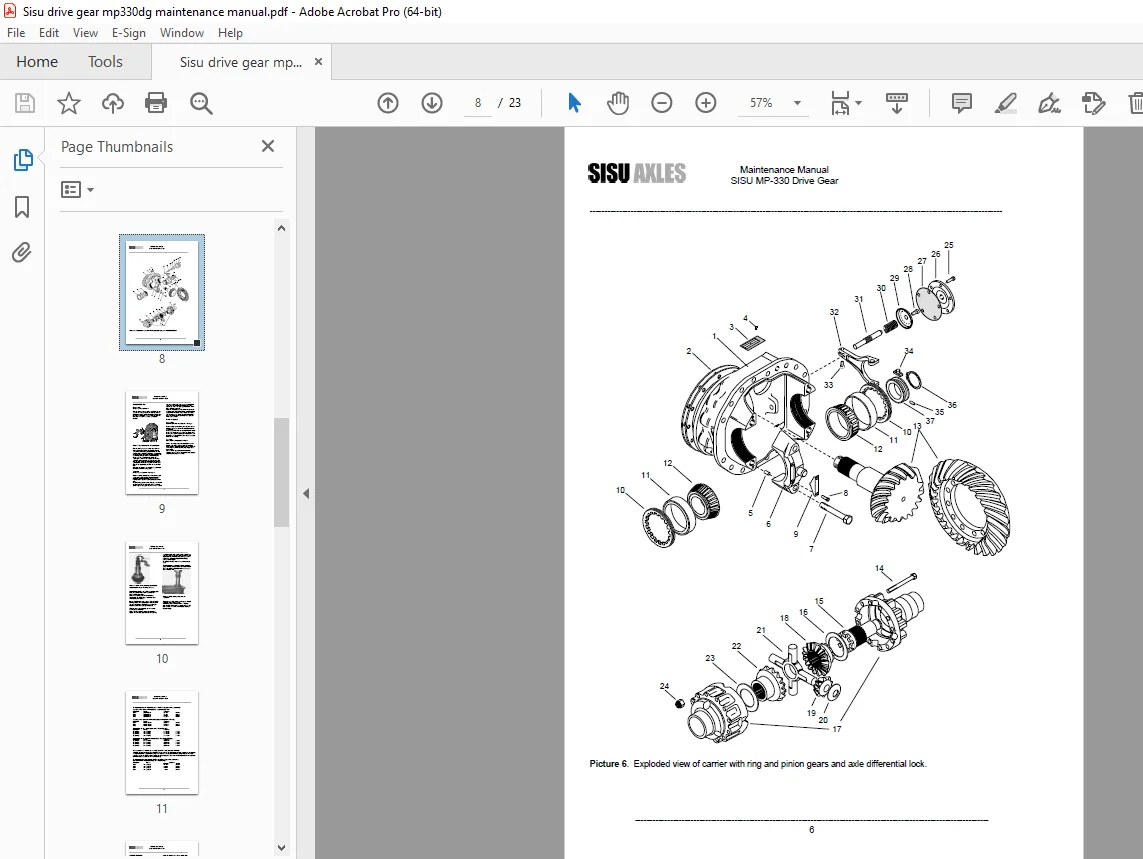Toggle the Page Thumbnails sidebar icon
This screenshot has height=859, width=1143.
click(23, 160)
